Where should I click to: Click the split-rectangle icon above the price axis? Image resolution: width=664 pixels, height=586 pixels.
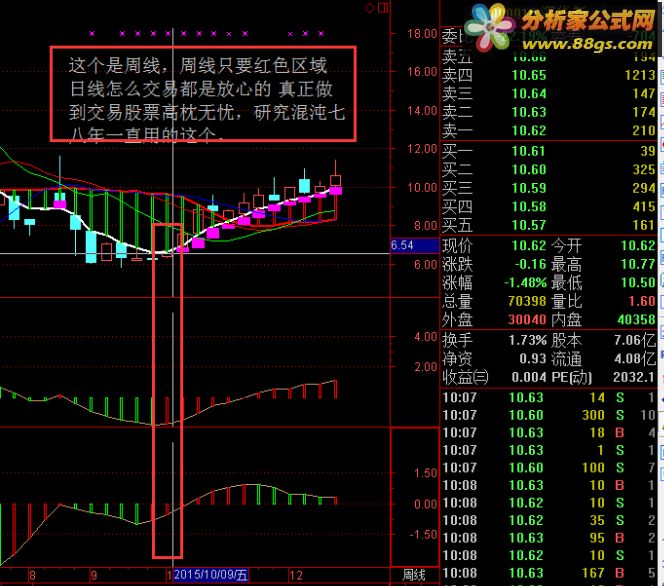(383, 8)
